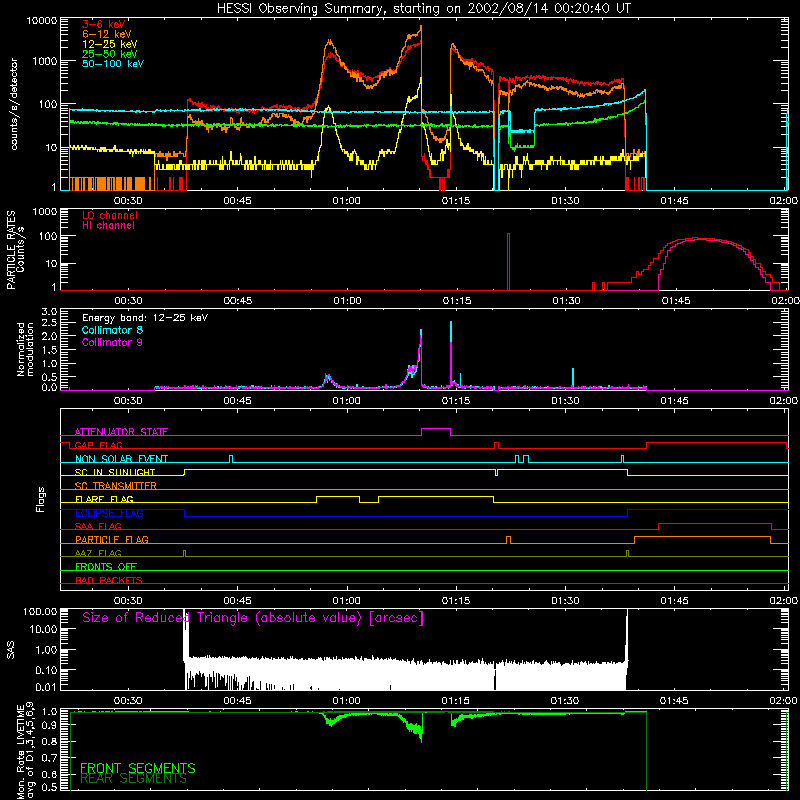Click the 0.5 tick on the livetime axis
Viewport: 800px width, 800px height.
[x=49, y=787]
